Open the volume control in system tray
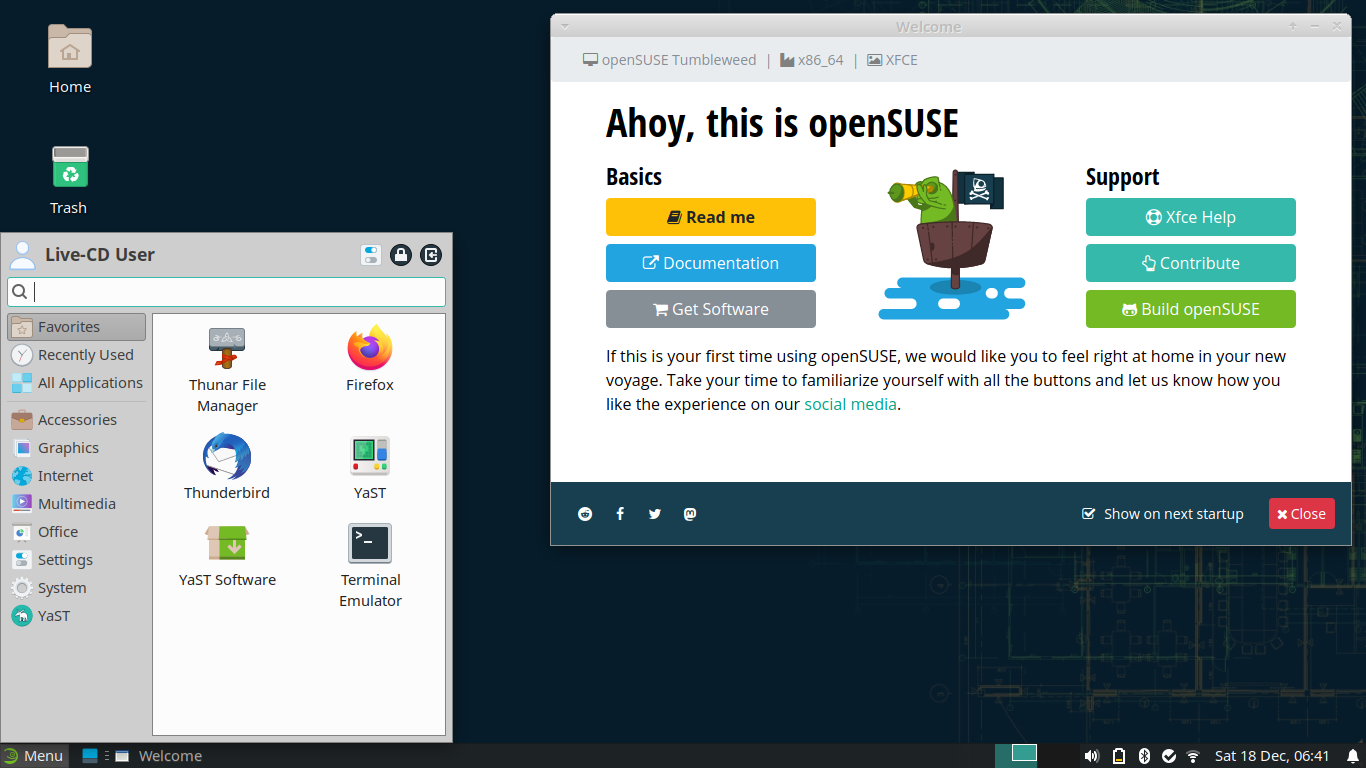Image resolution: width=1366 pixels, height=768 pixels. pos(1092,756)
